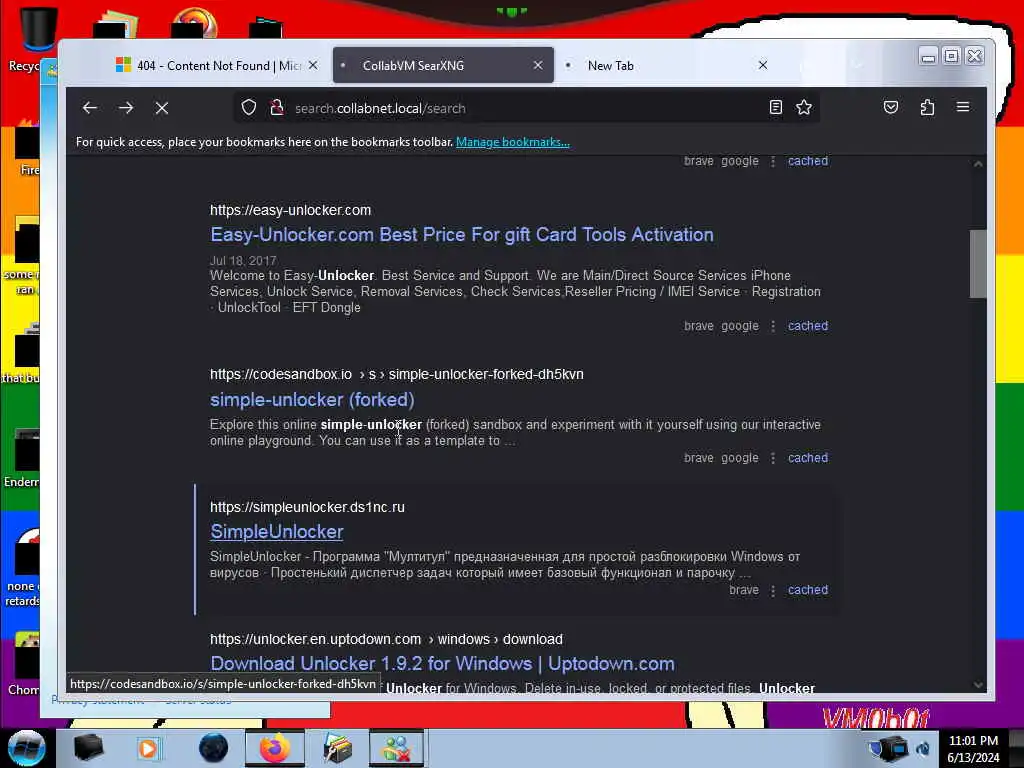Open the Firefox hamburger application menu
Screen dimensions: 1024x768
963,107
